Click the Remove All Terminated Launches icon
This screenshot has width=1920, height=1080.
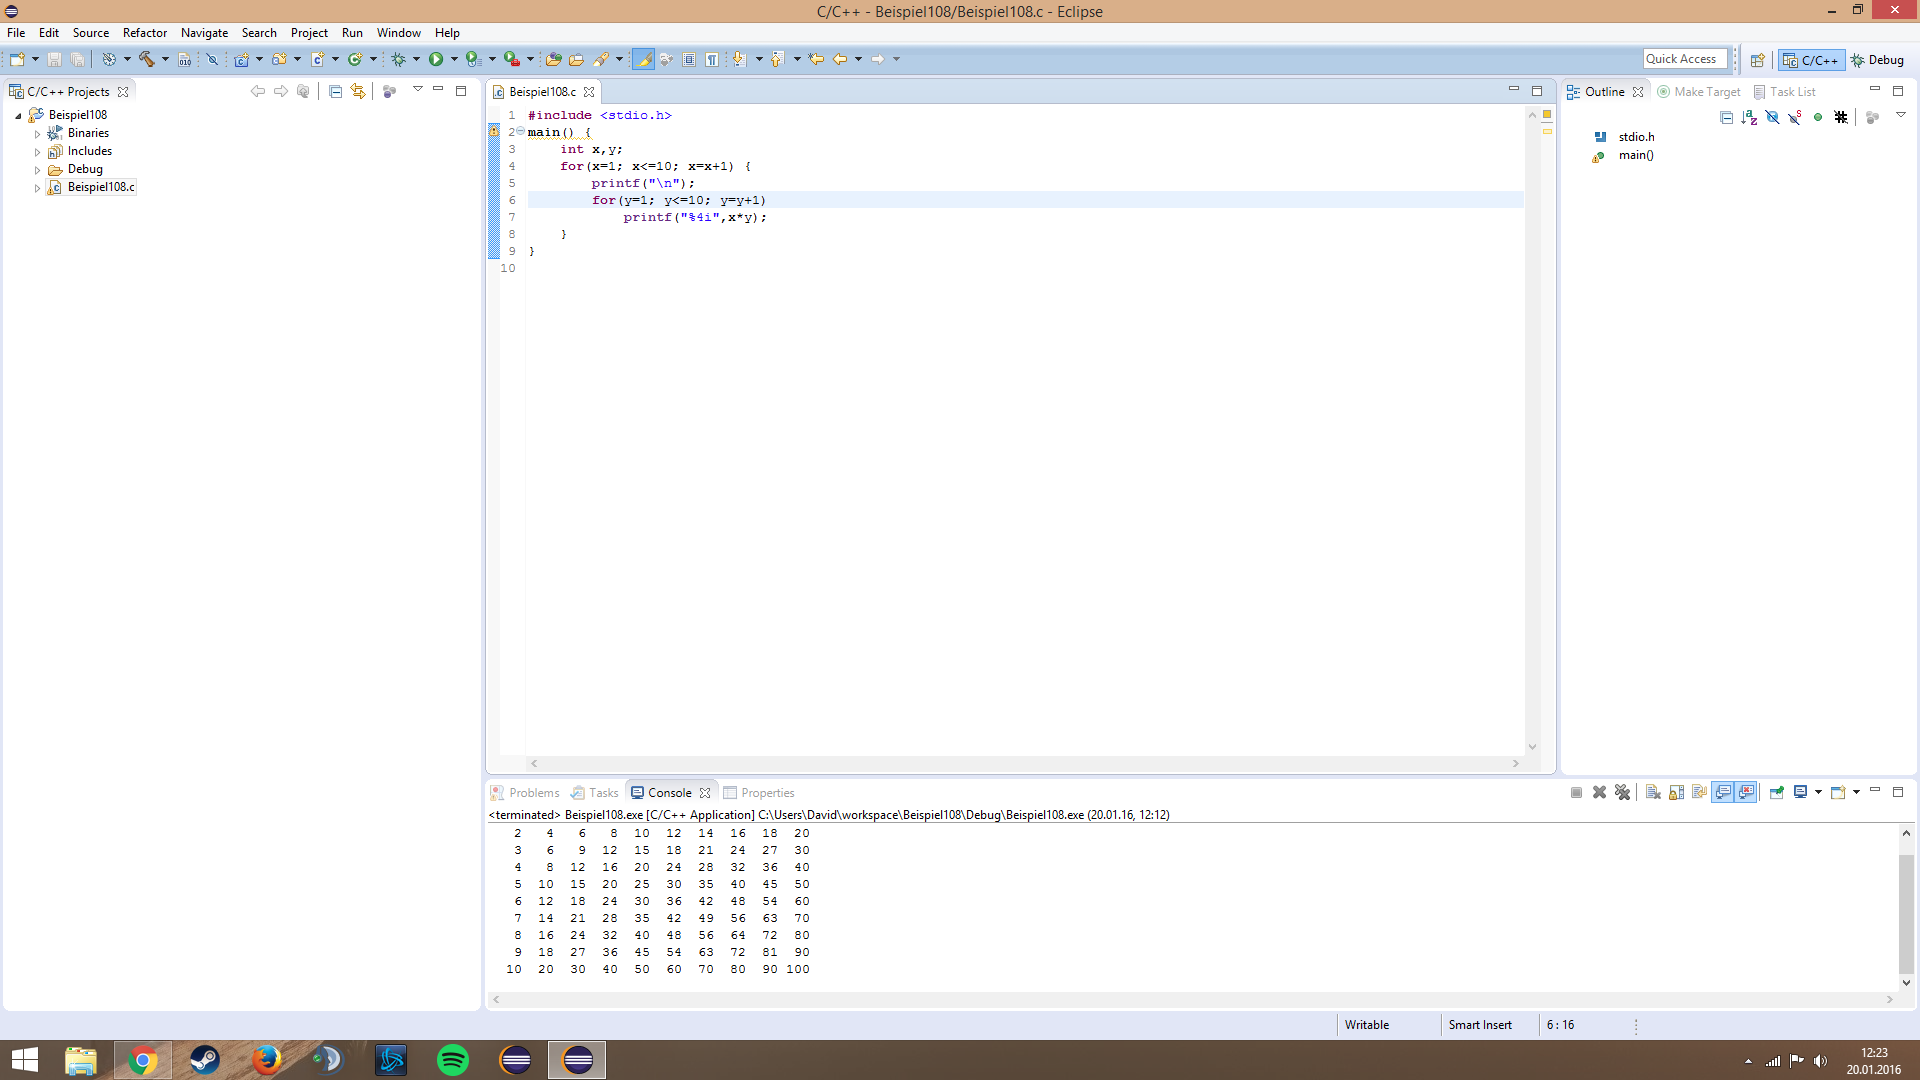[x=1622, y=792]
